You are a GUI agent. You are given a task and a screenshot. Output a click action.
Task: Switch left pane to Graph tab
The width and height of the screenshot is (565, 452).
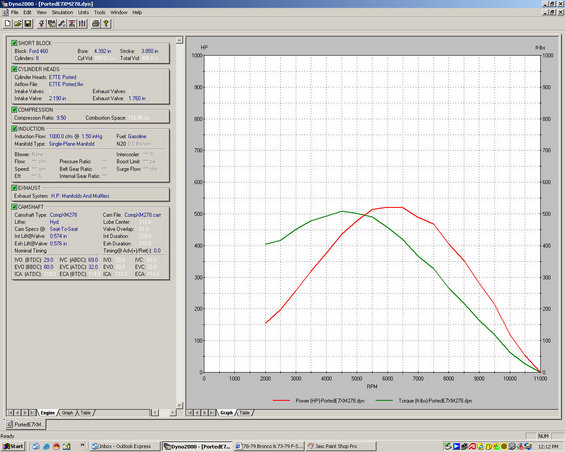67,413
